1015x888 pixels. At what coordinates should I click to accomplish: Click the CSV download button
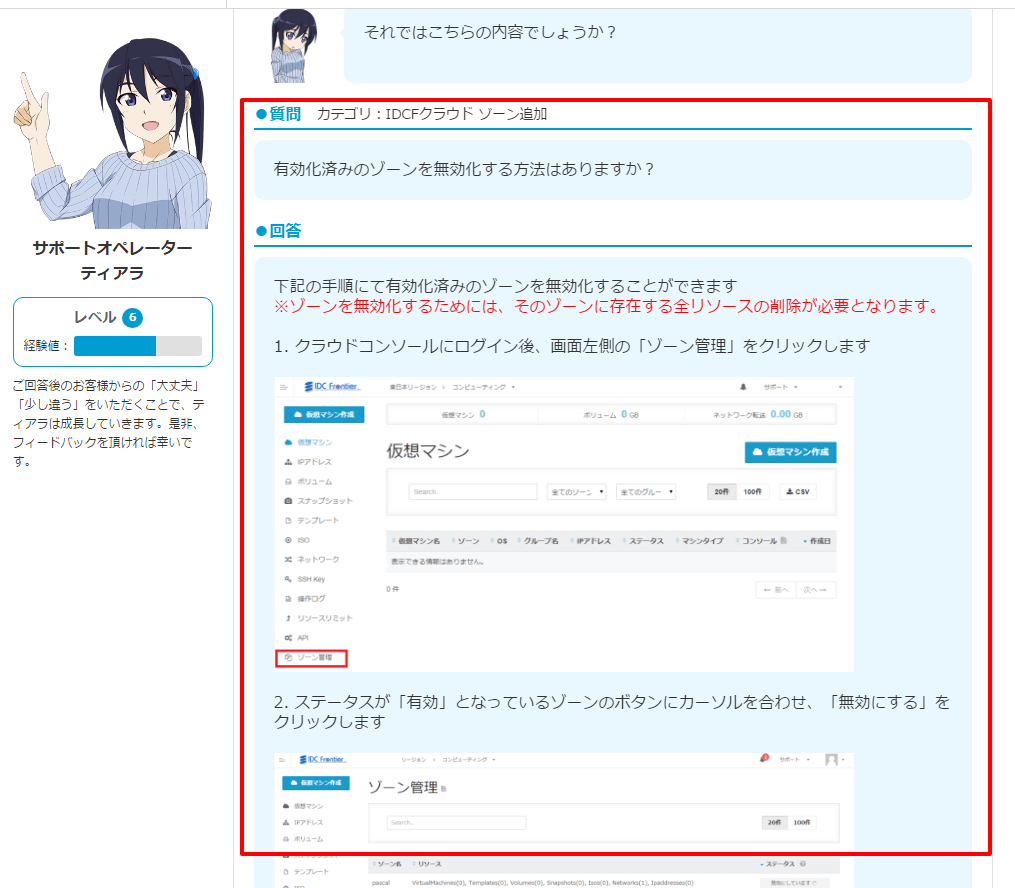[x=797, y=492]
